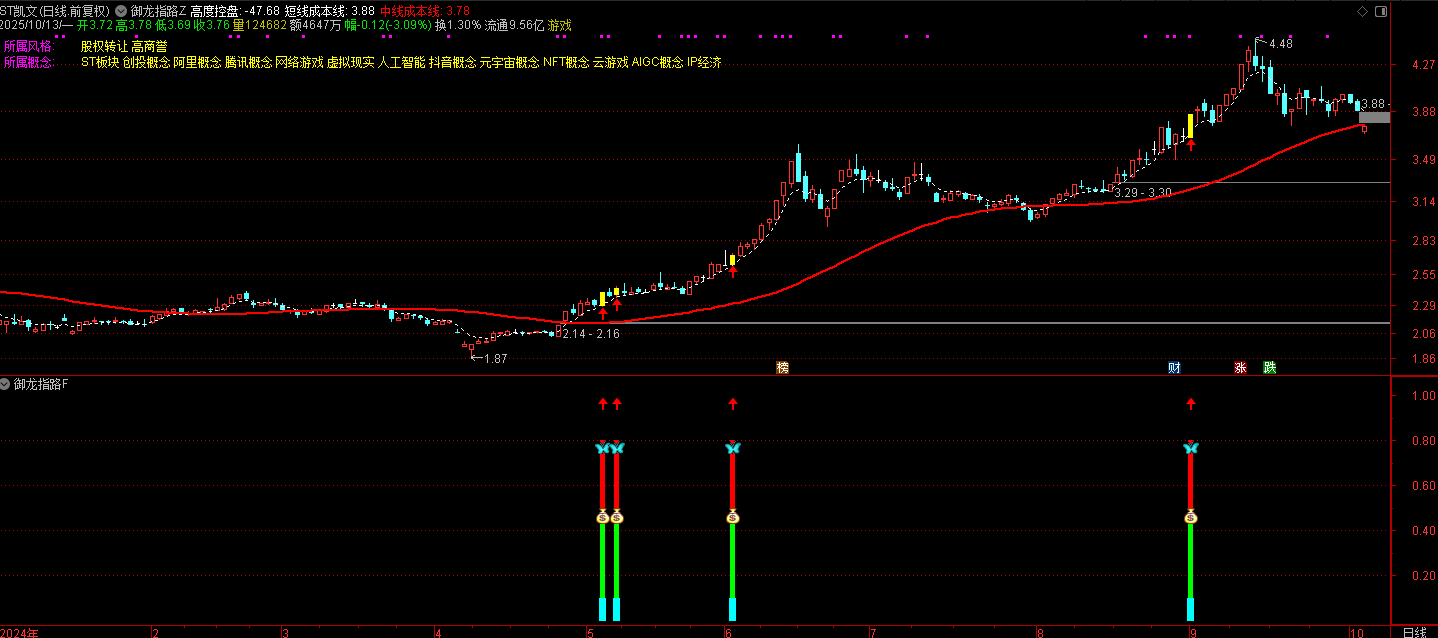Click the 榜 event marker icon
This screenshot has height=638, width=1438.
782,368
